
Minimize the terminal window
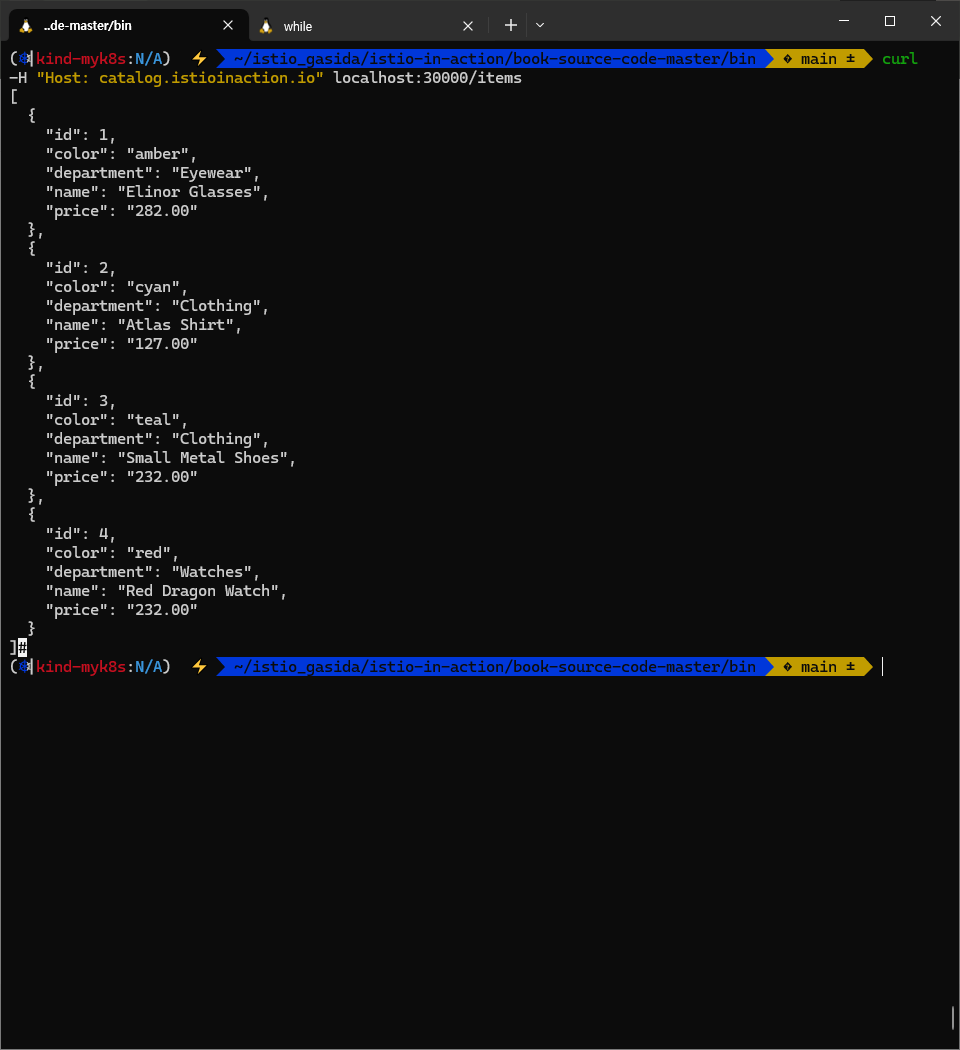coord(844,21)
